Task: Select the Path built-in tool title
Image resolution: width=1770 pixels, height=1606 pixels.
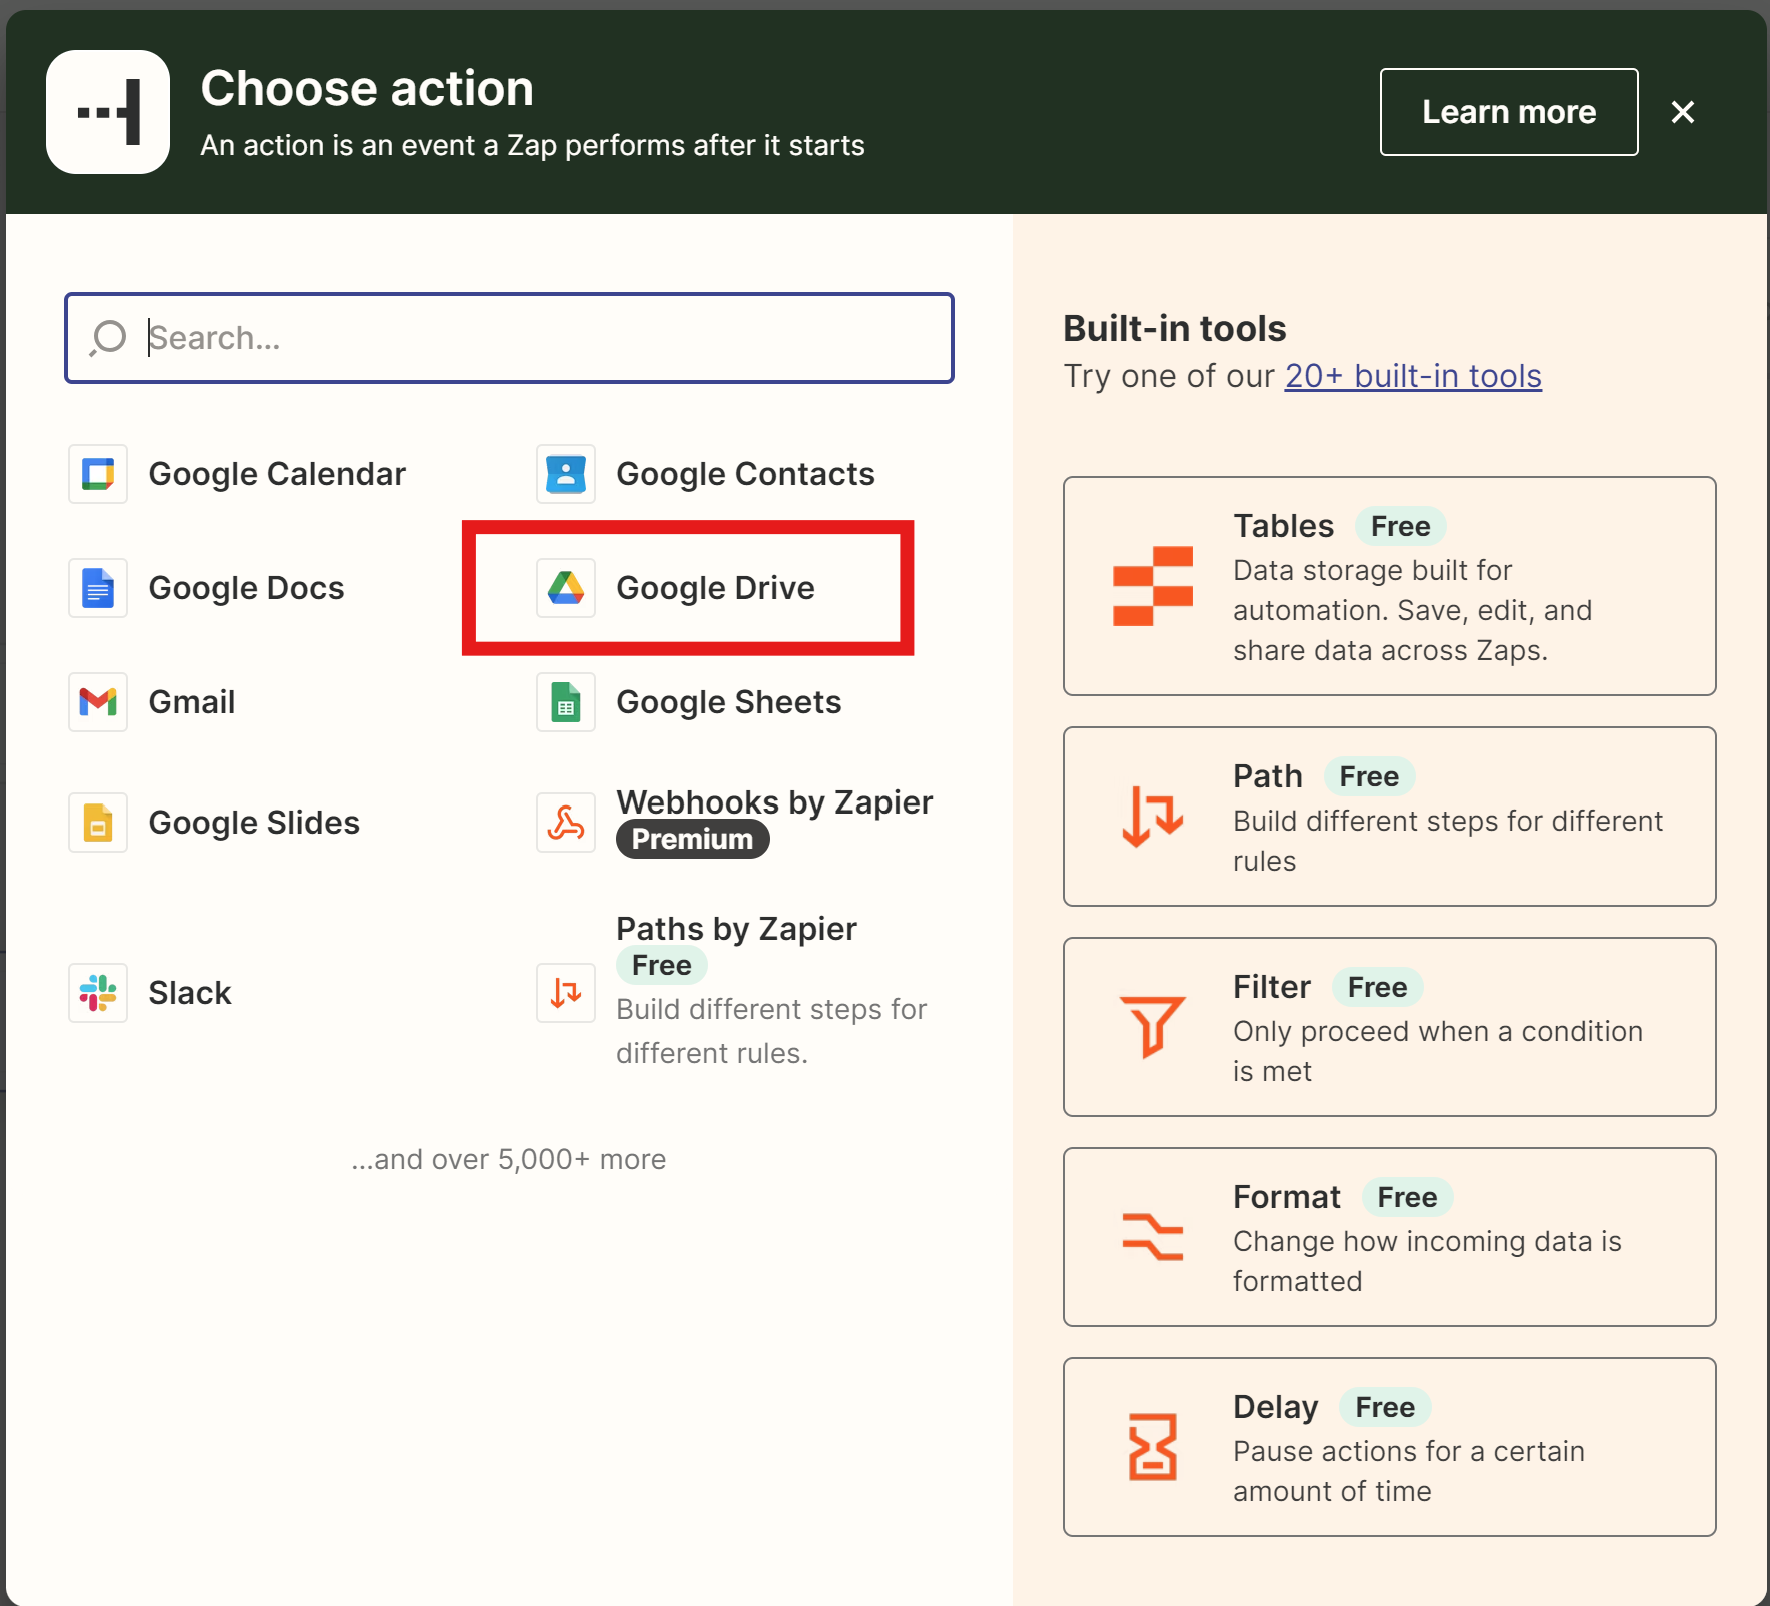Action: pyautogui.click(x=1268, y=776)
